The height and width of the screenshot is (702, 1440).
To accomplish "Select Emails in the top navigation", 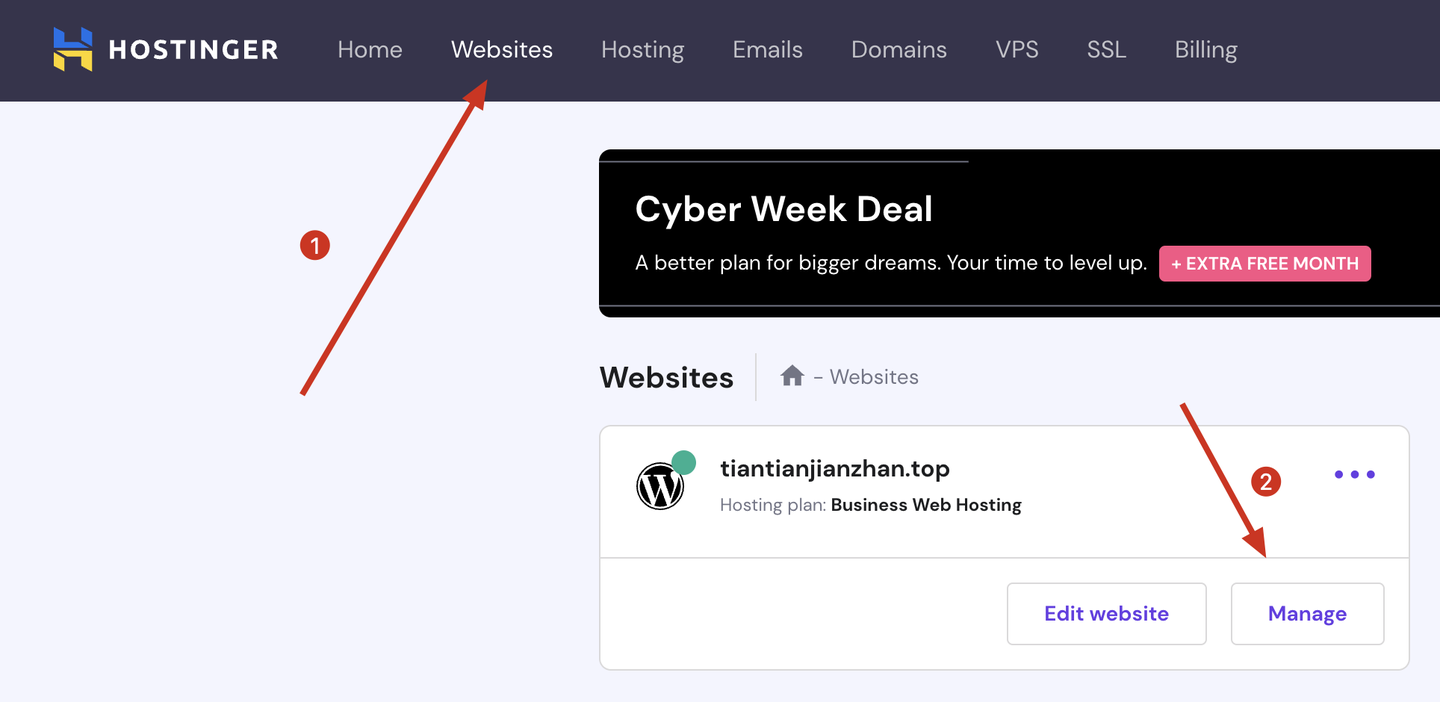I will pyautogui.click(x=768, y=50).
